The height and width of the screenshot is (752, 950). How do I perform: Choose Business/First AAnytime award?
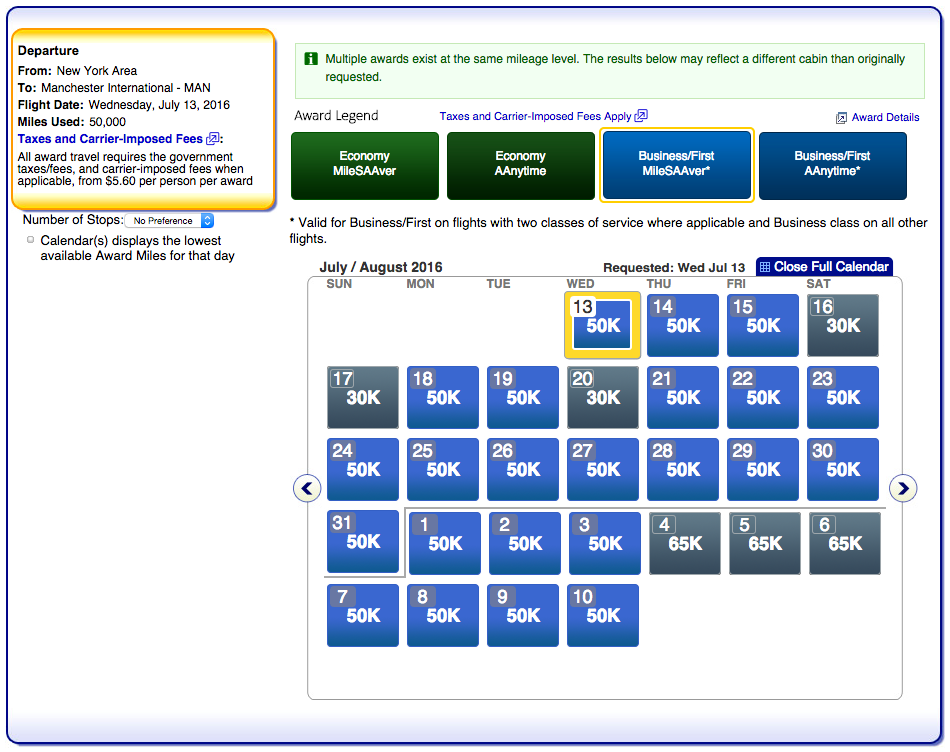[832, 166]
